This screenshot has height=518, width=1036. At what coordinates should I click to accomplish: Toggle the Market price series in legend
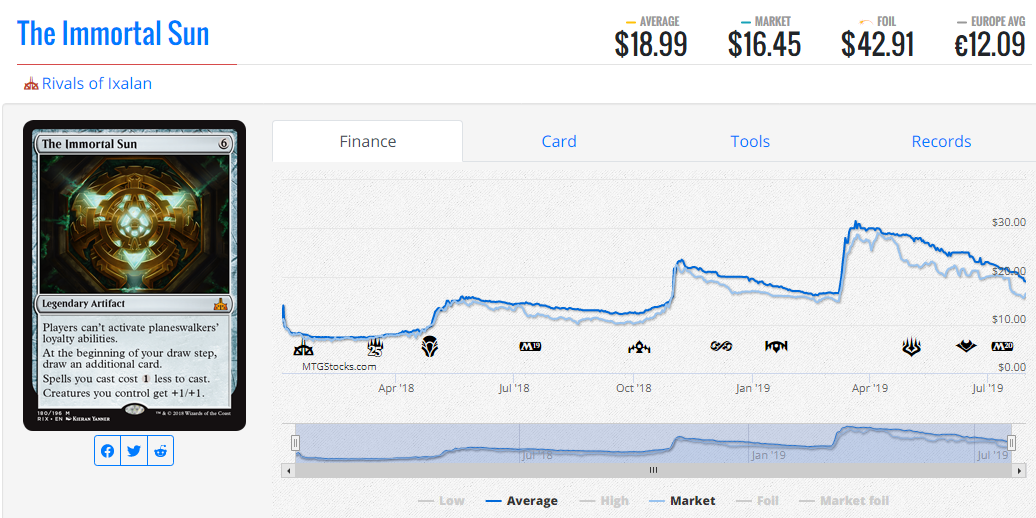[682, 501]
